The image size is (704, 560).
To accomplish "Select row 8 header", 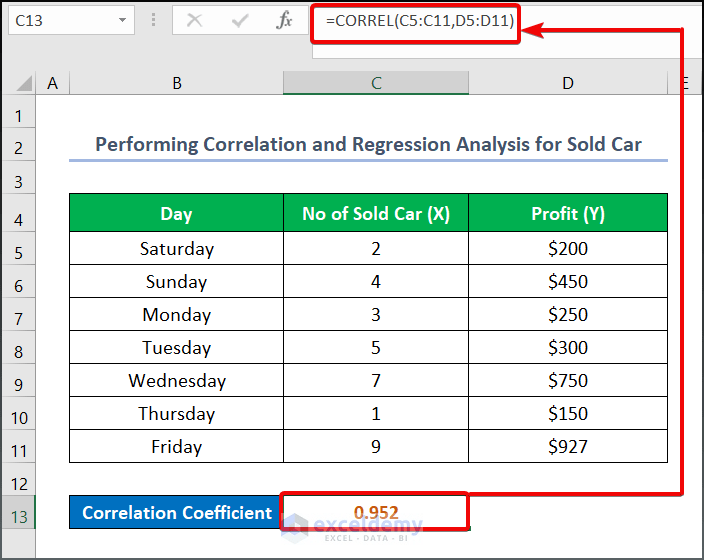I will [18, 348].
